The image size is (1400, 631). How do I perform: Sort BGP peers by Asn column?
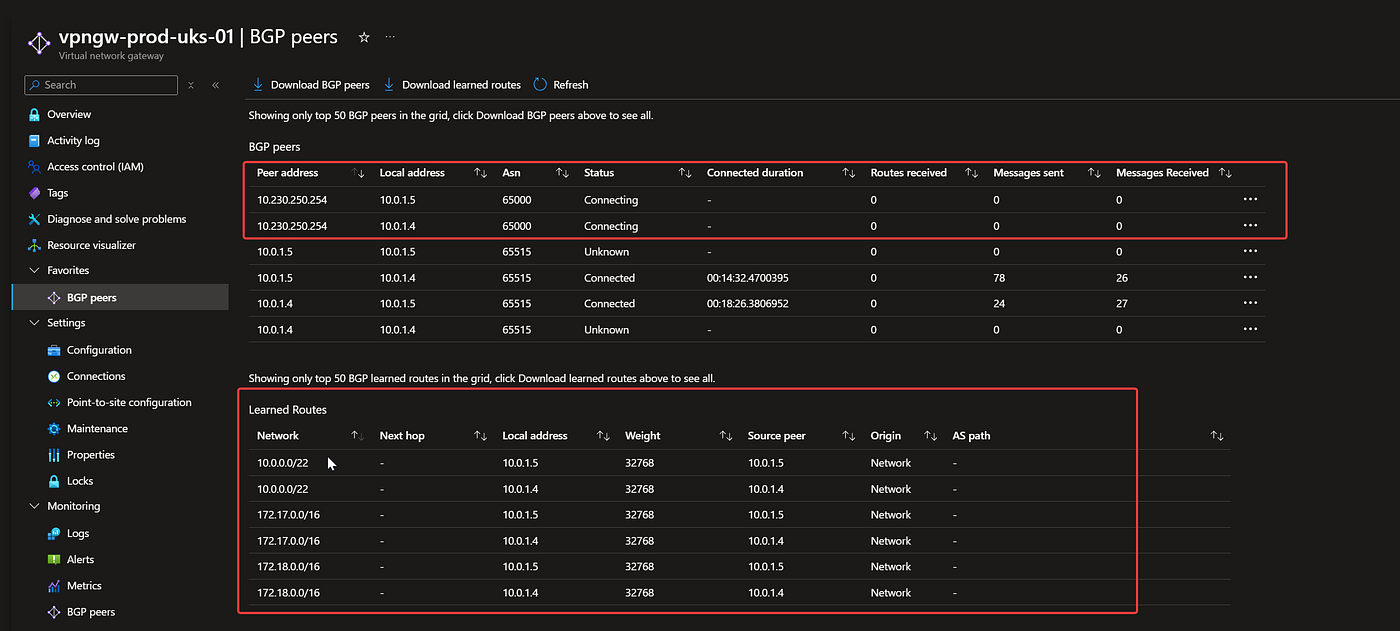(x=562, y=173)
